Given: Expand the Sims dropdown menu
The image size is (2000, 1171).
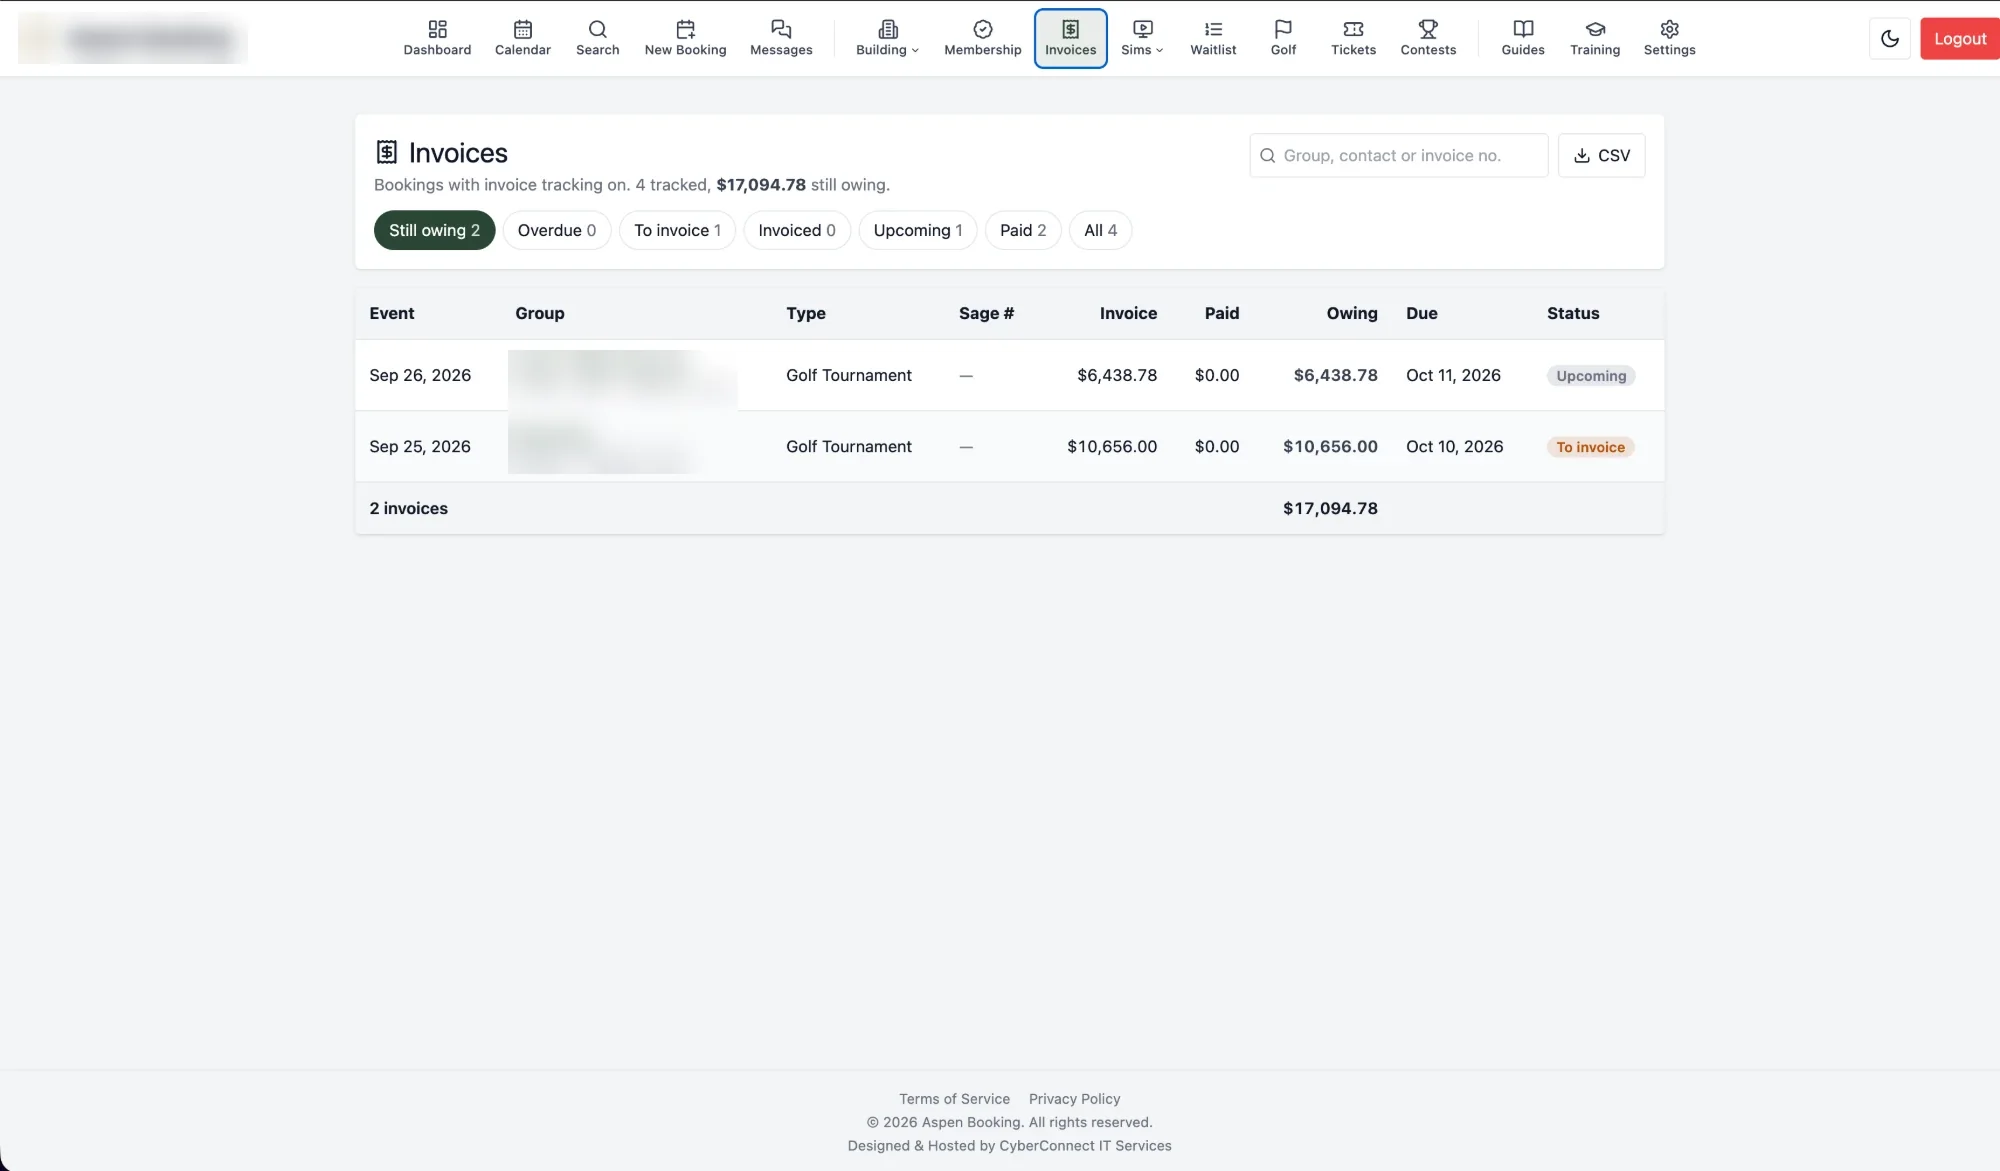Looking at the screenshot, I should 1142,38.
